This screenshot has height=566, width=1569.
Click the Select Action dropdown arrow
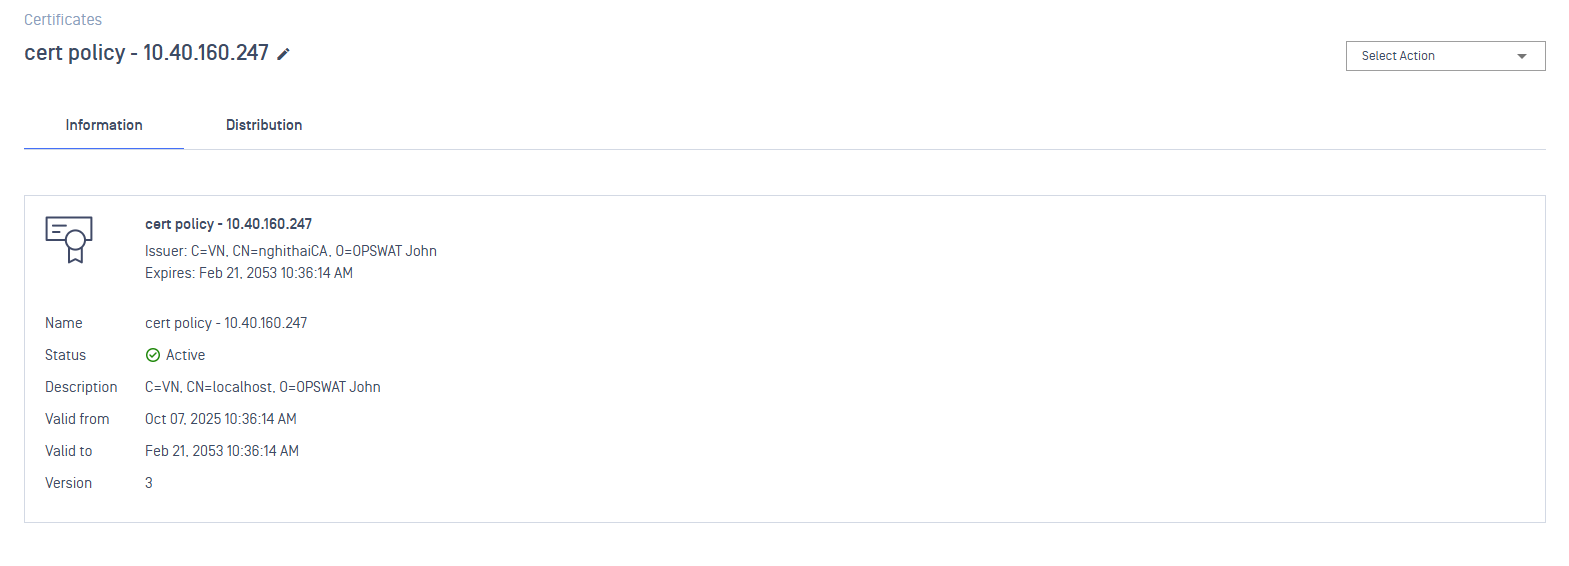tap(1522, 56)
